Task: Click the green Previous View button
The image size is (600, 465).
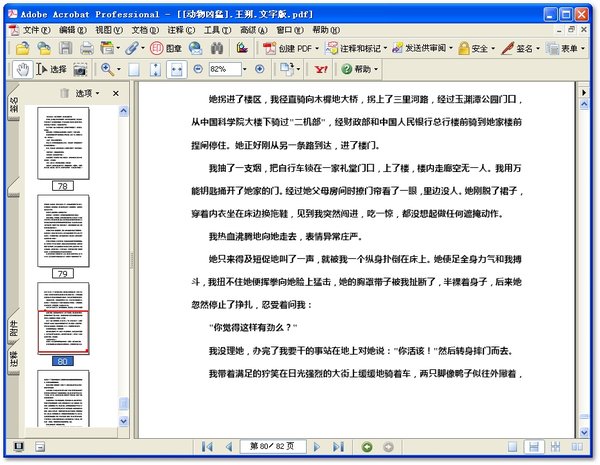Action: [x=367, y=447]
